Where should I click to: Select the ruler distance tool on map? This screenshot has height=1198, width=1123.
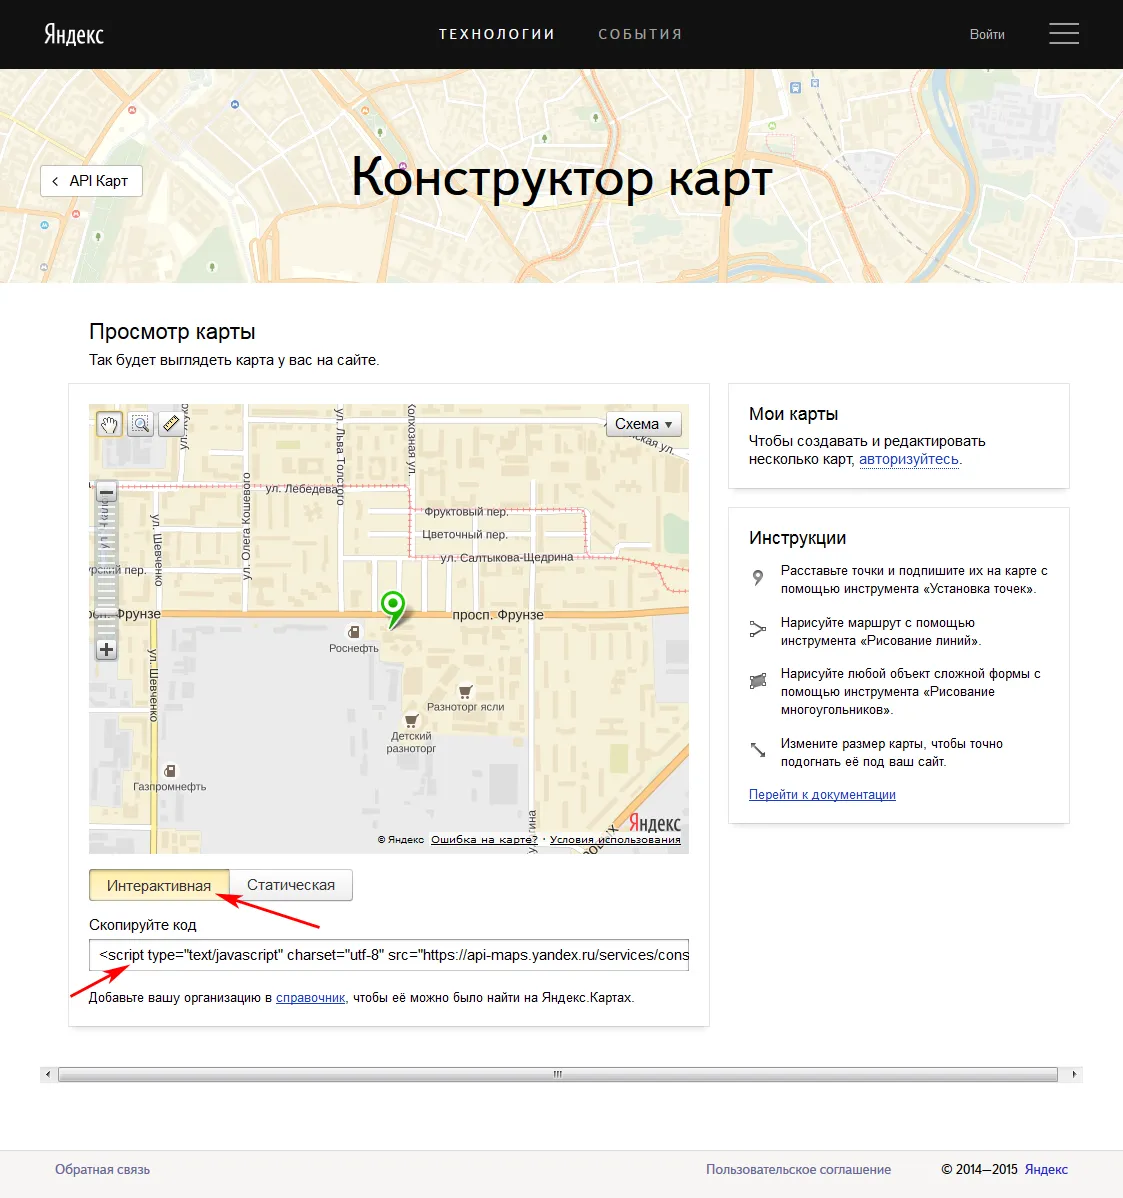point(171,424)
